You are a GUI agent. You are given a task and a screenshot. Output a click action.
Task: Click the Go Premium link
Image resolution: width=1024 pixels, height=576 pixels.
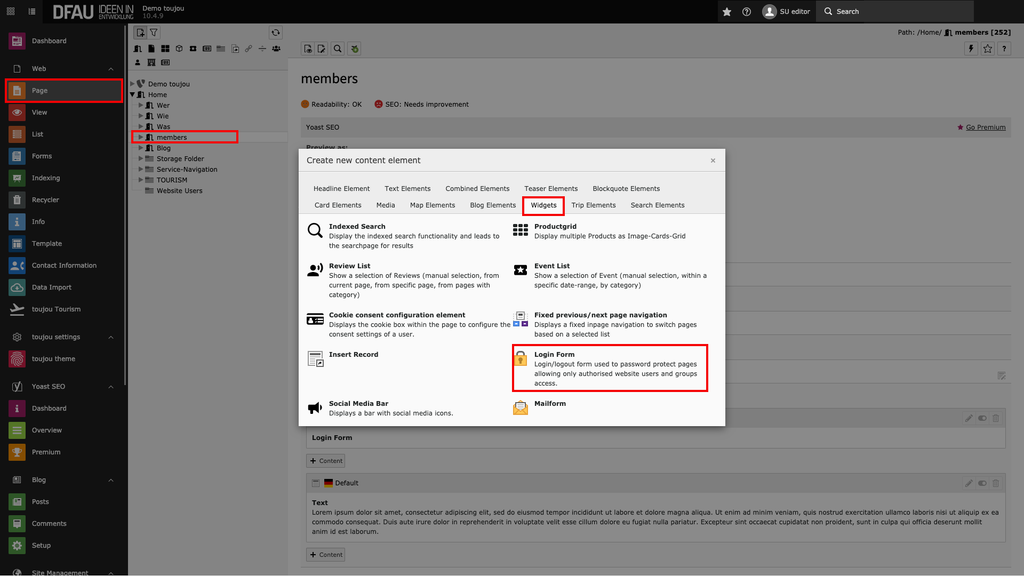984,127
